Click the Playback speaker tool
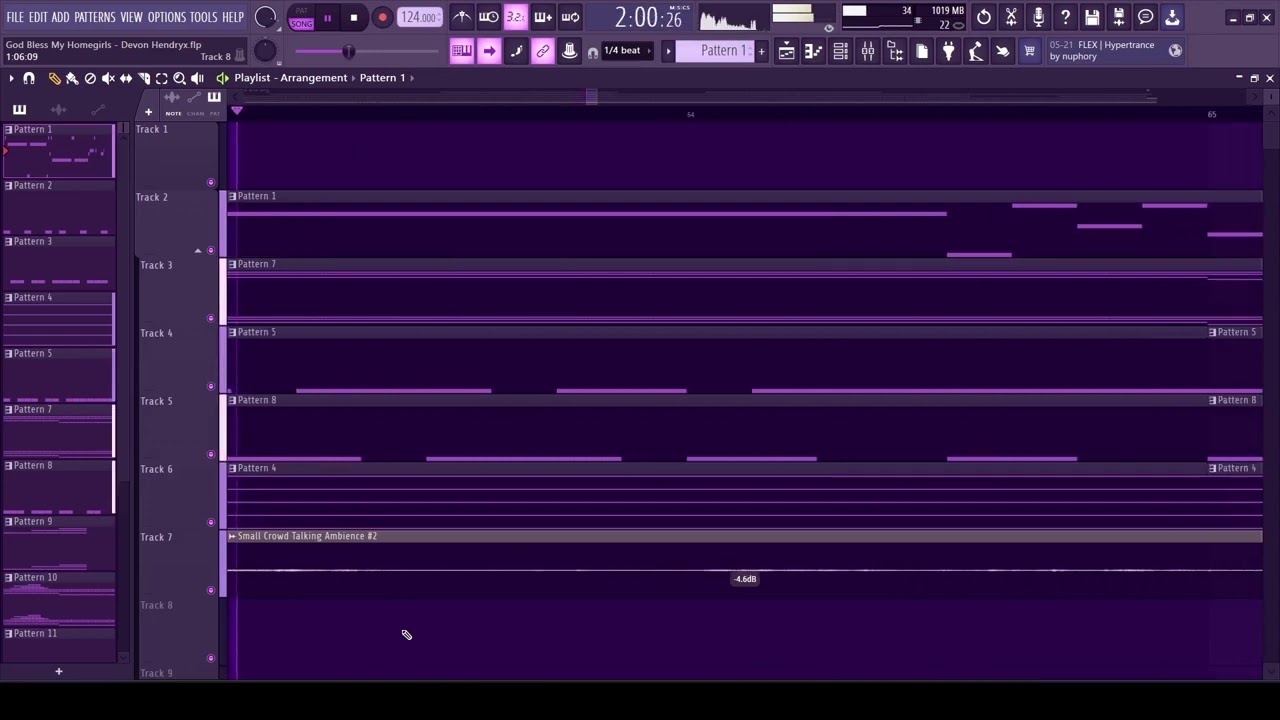Image resolution: width=1280 pixels, height=720 pixels. click(x=198, y=78)
